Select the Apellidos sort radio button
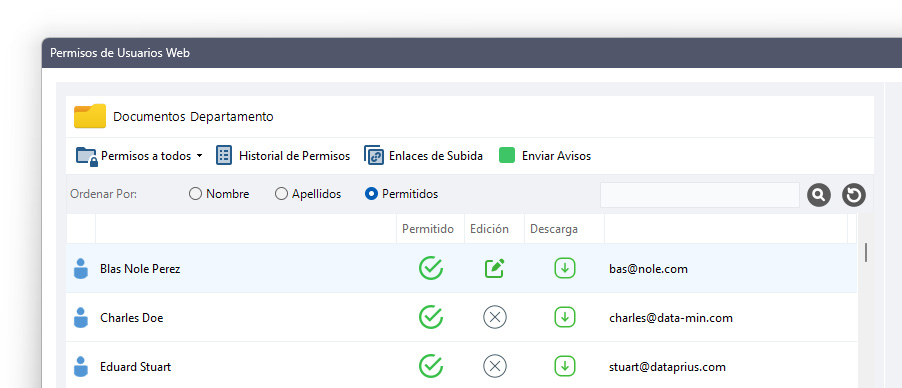This screenshot has width=902, height=388. click(281, 194)
